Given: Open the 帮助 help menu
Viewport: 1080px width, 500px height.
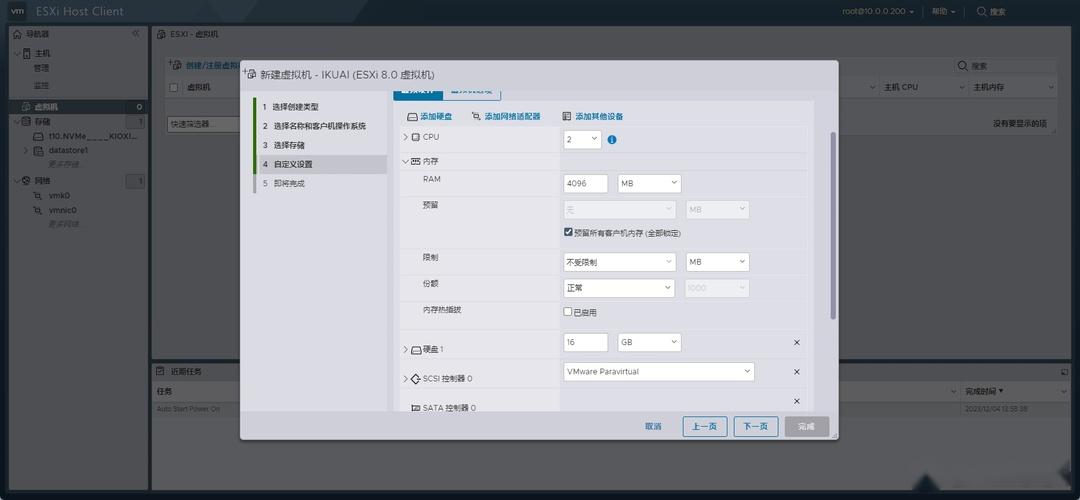Looking at the screenshot, I should (944, 12).
